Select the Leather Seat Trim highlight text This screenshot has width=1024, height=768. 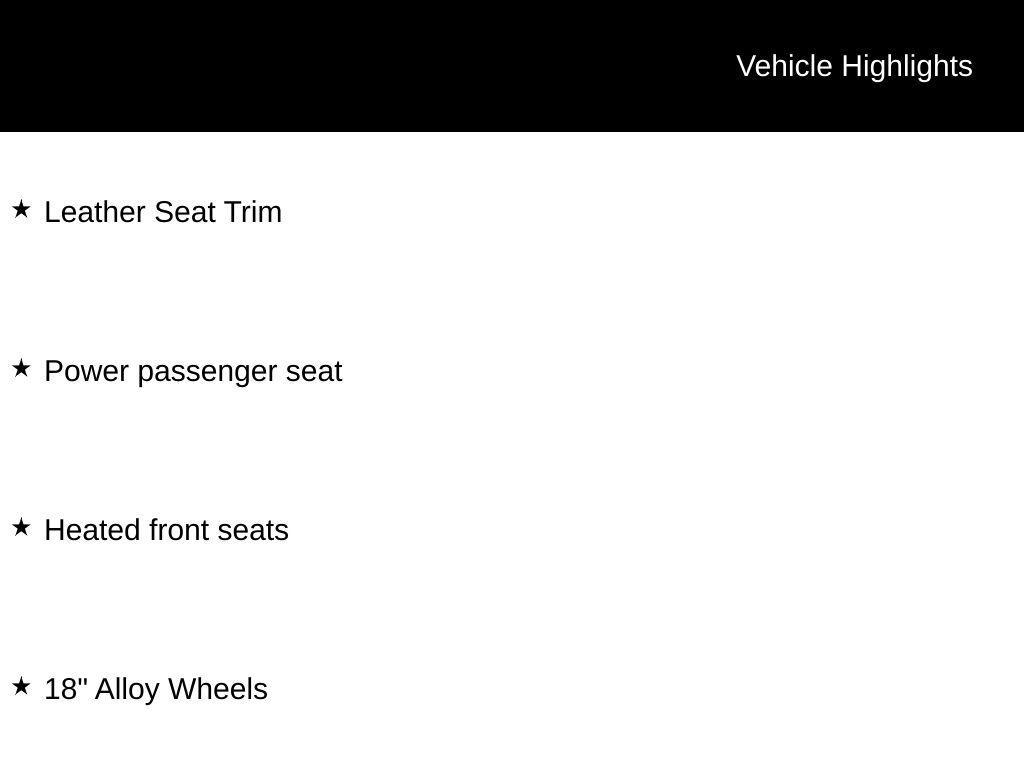(x=163, y=212)
